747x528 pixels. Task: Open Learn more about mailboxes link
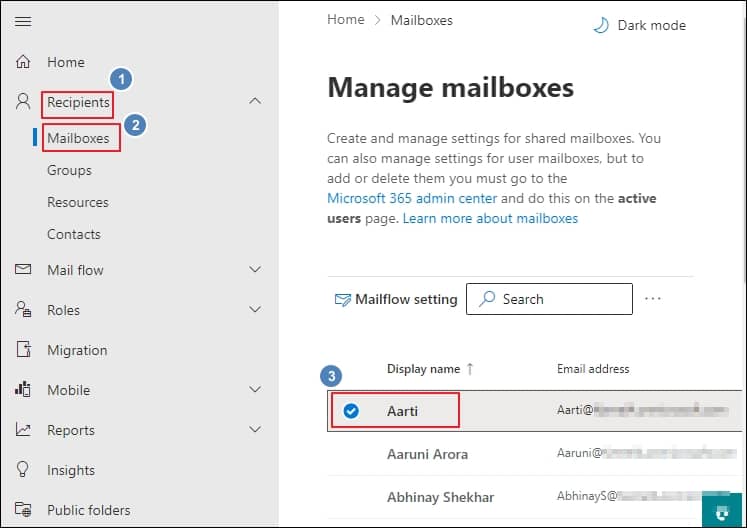[x=490, y=218]
